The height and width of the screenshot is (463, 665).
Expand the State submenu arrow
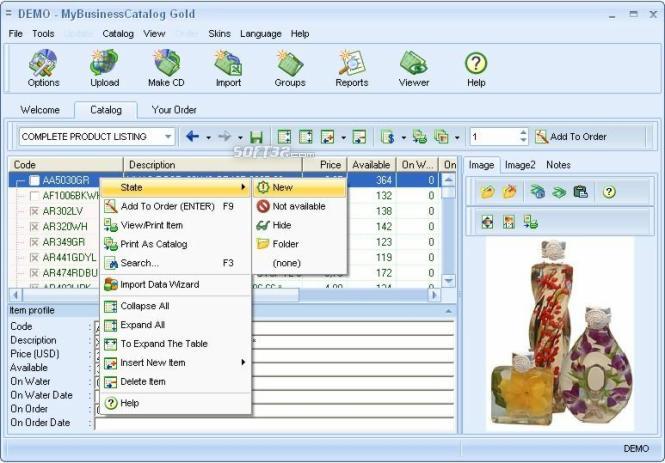(x=243, y=187)
